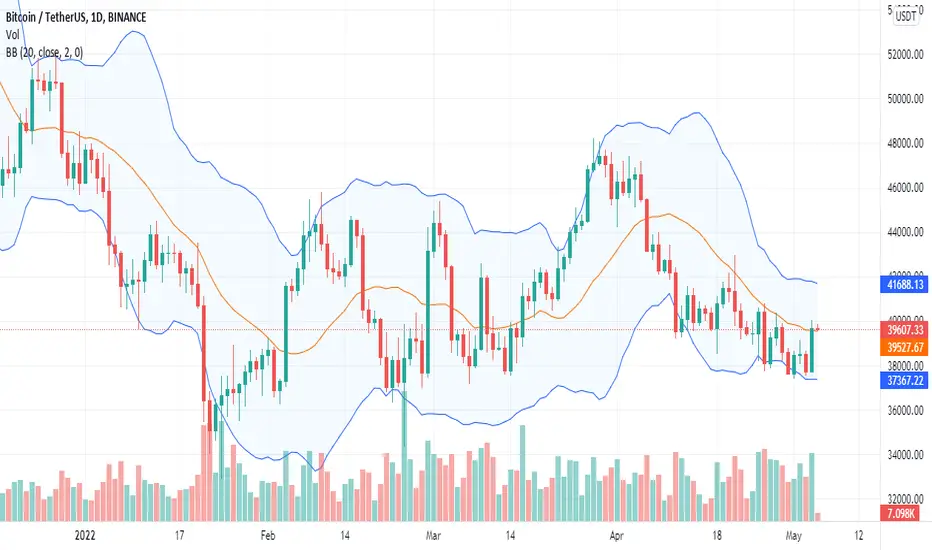The height and width of the screenshot is (550, 932).
Task: Click the orange 39527.67 basis label
Action: click(905, 347)
